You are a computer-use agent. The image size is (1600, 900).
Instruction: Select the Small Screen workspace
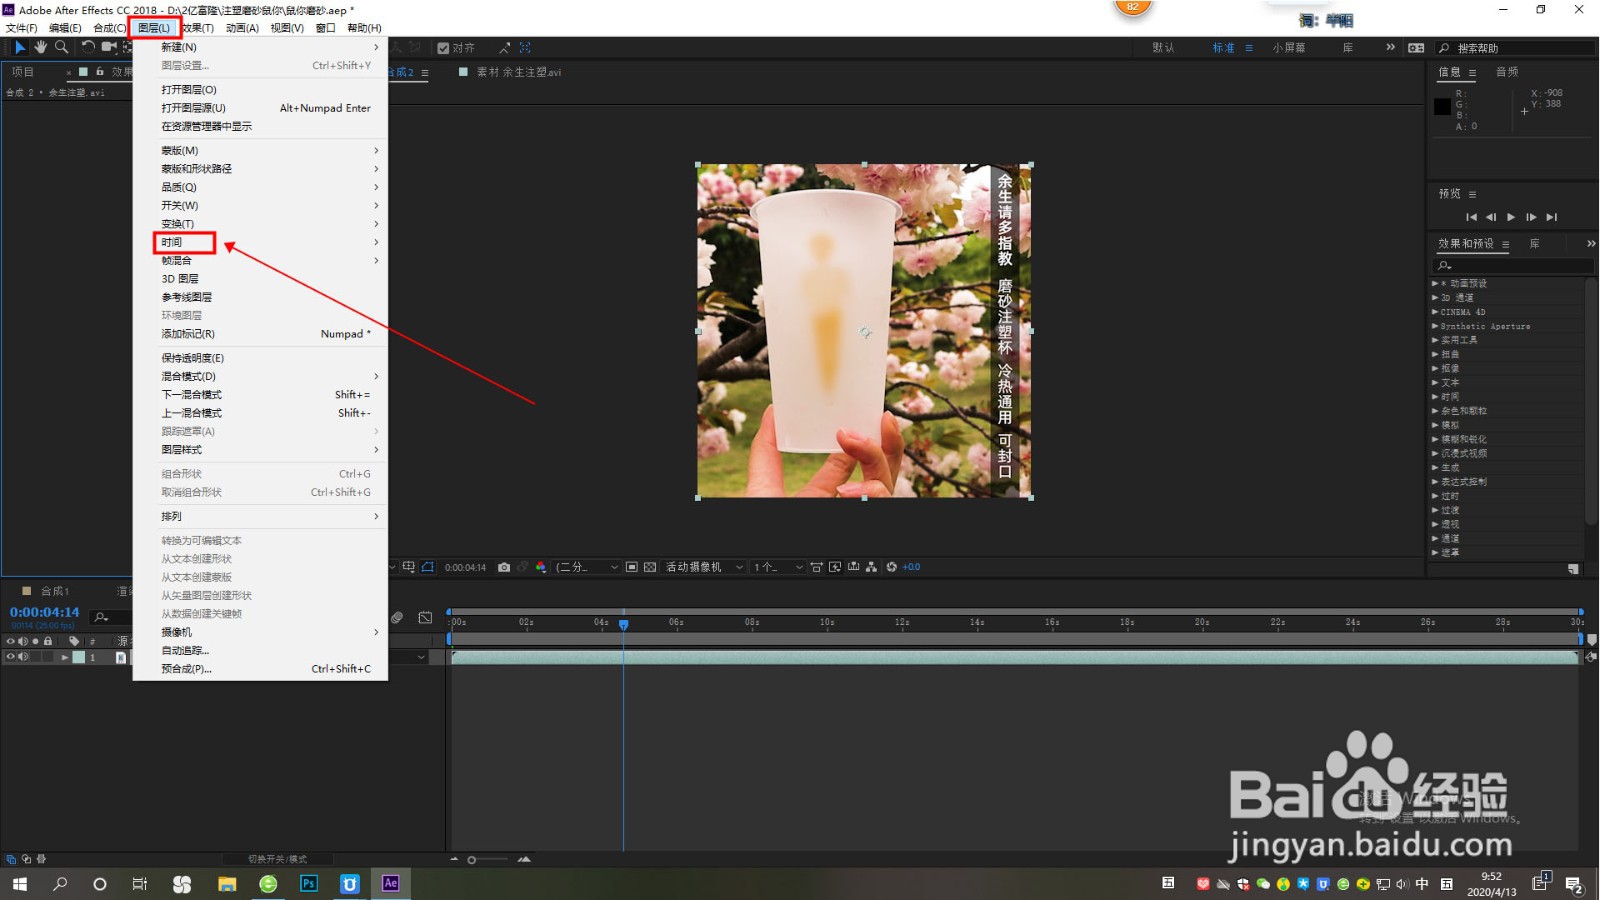(x=1289, y=48)
